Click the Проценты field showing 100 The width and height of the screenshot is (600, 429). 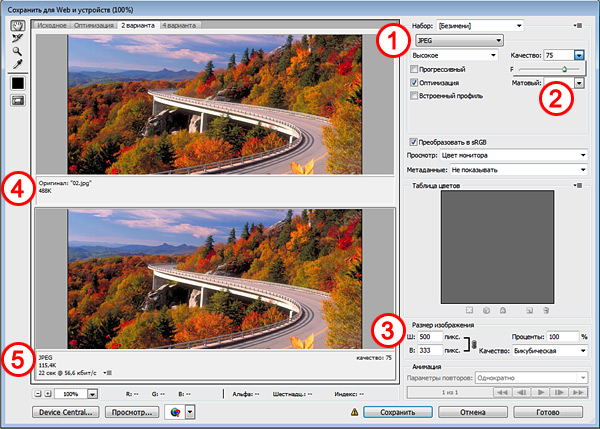point(562,337)
